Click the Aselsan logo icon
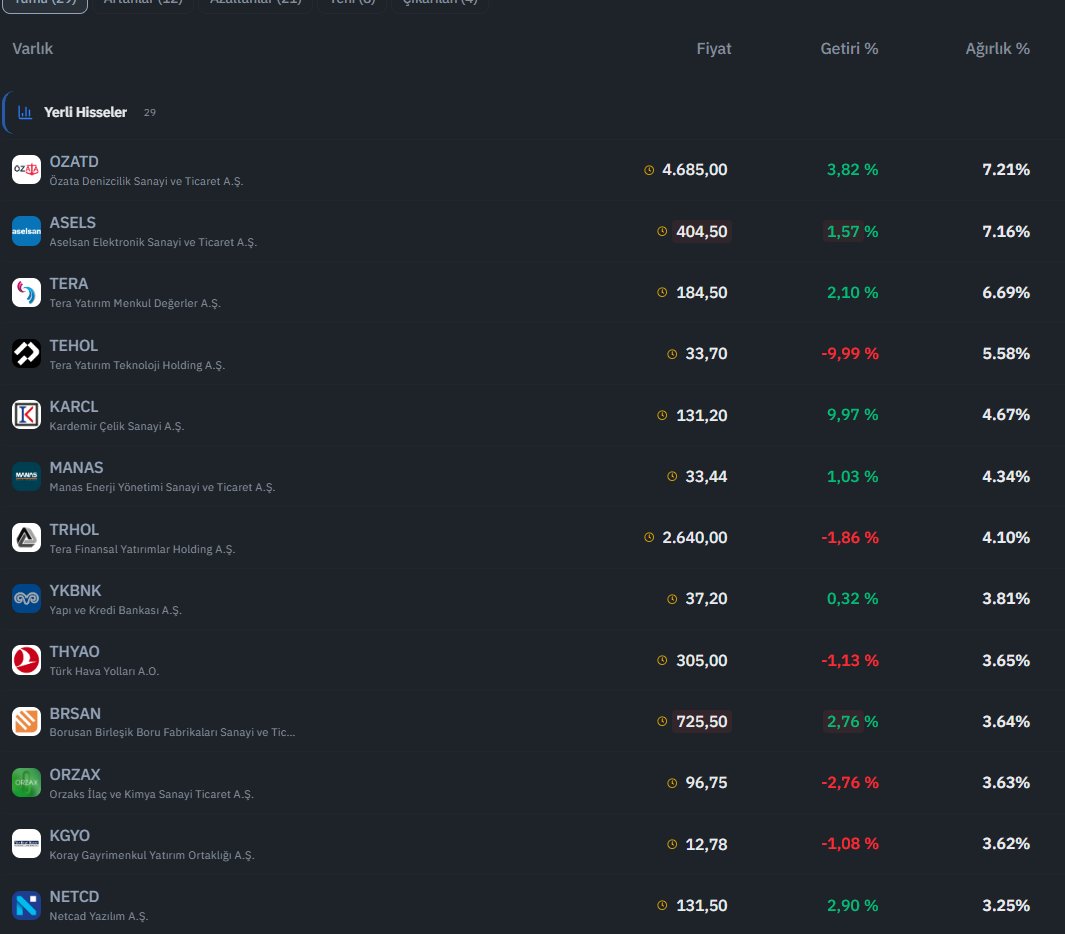 [x=26, y=231]
